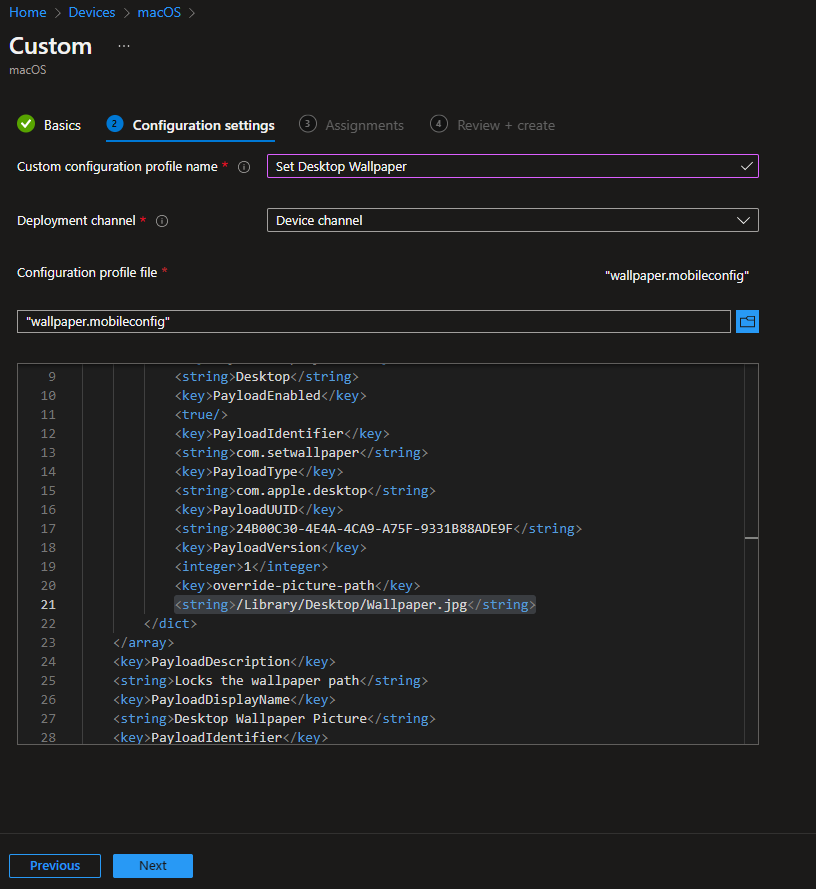This screenshot has height=889, width=816.
Task: Click the wallpaper.mobileconfig file path field
Action: pos(374,321)
